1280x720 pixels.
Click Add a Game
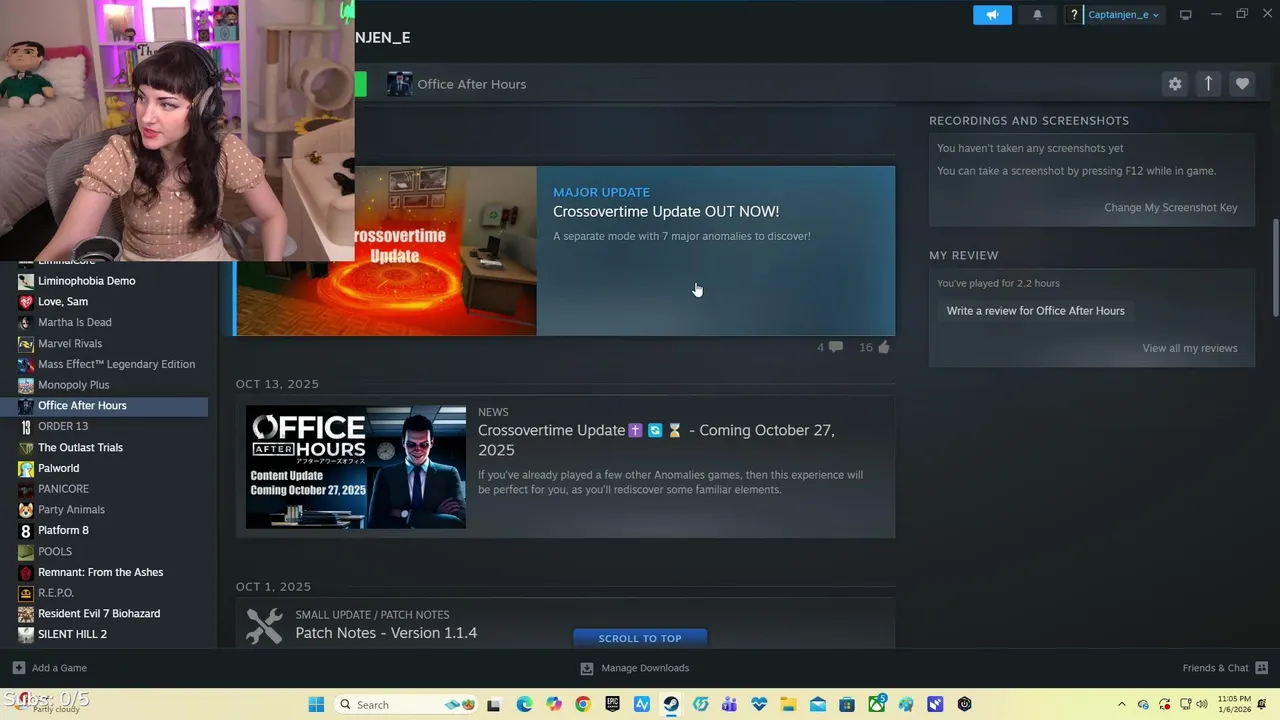pyautogui.click(x=50, y=668)
